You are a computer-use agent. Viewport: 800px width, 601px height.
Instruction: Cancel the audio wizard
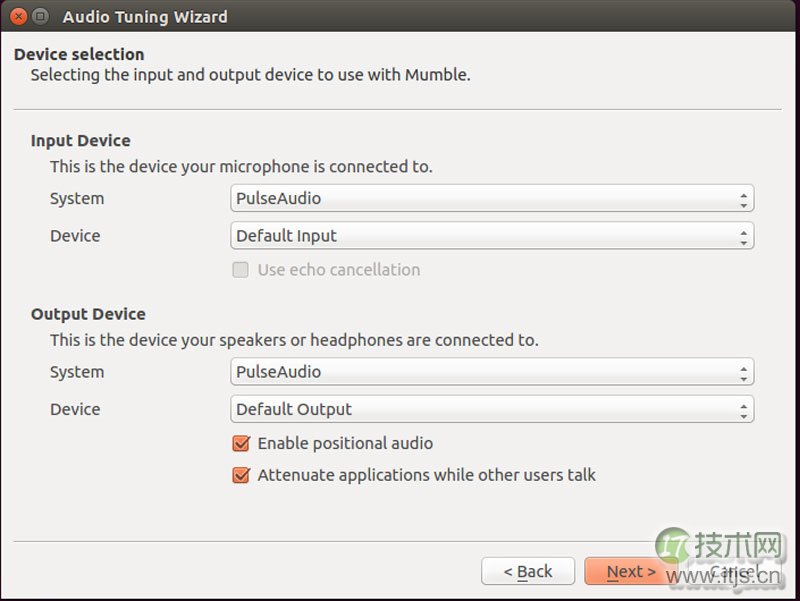[x=734, y=571]
